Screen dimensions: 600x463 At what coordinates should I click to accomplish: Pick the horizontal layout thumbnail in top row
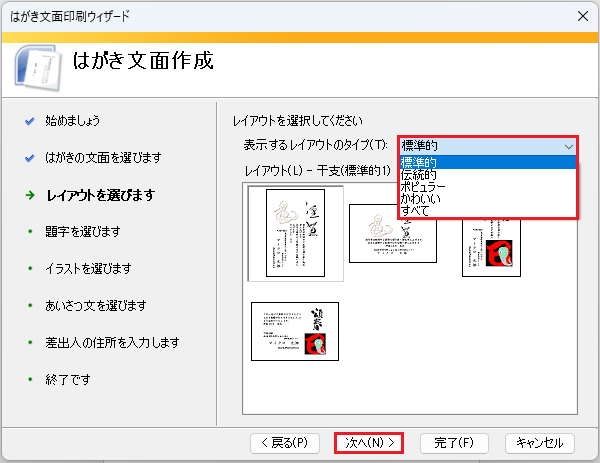click(x=392, y=233)
